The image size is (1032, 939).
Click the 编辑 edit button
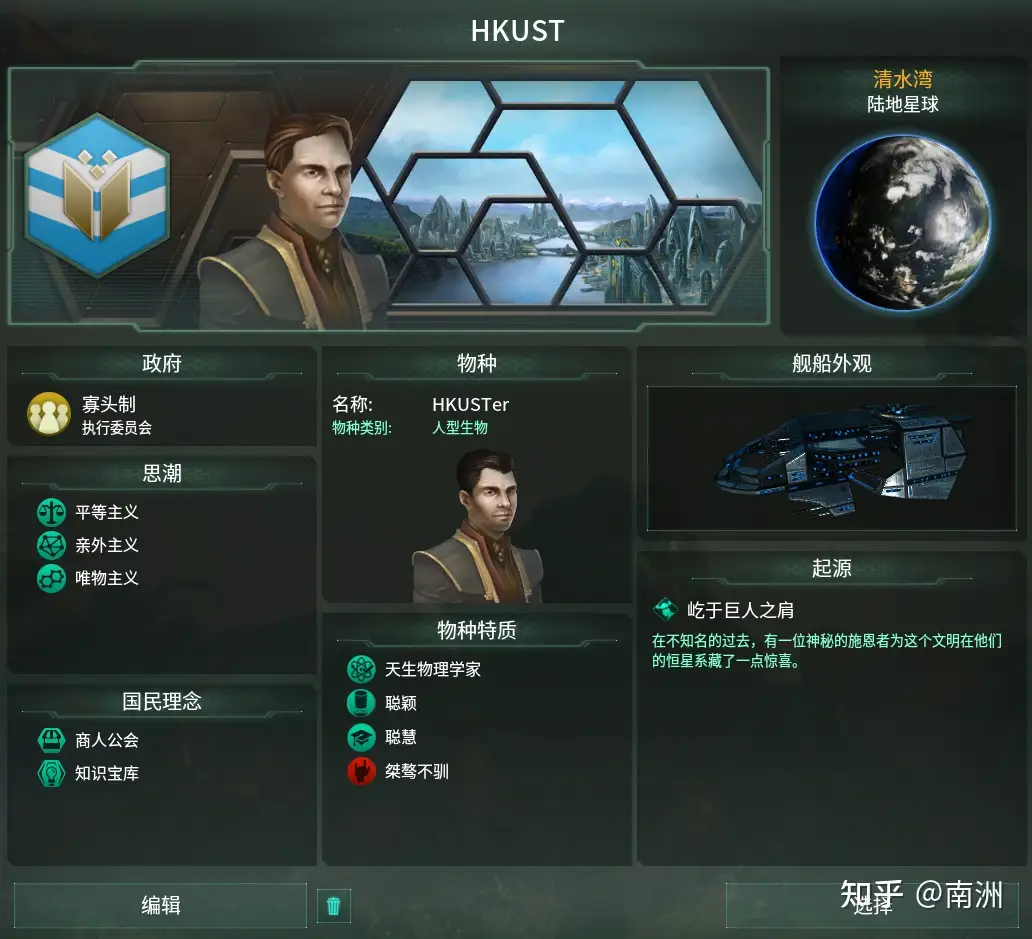point(161,905)
